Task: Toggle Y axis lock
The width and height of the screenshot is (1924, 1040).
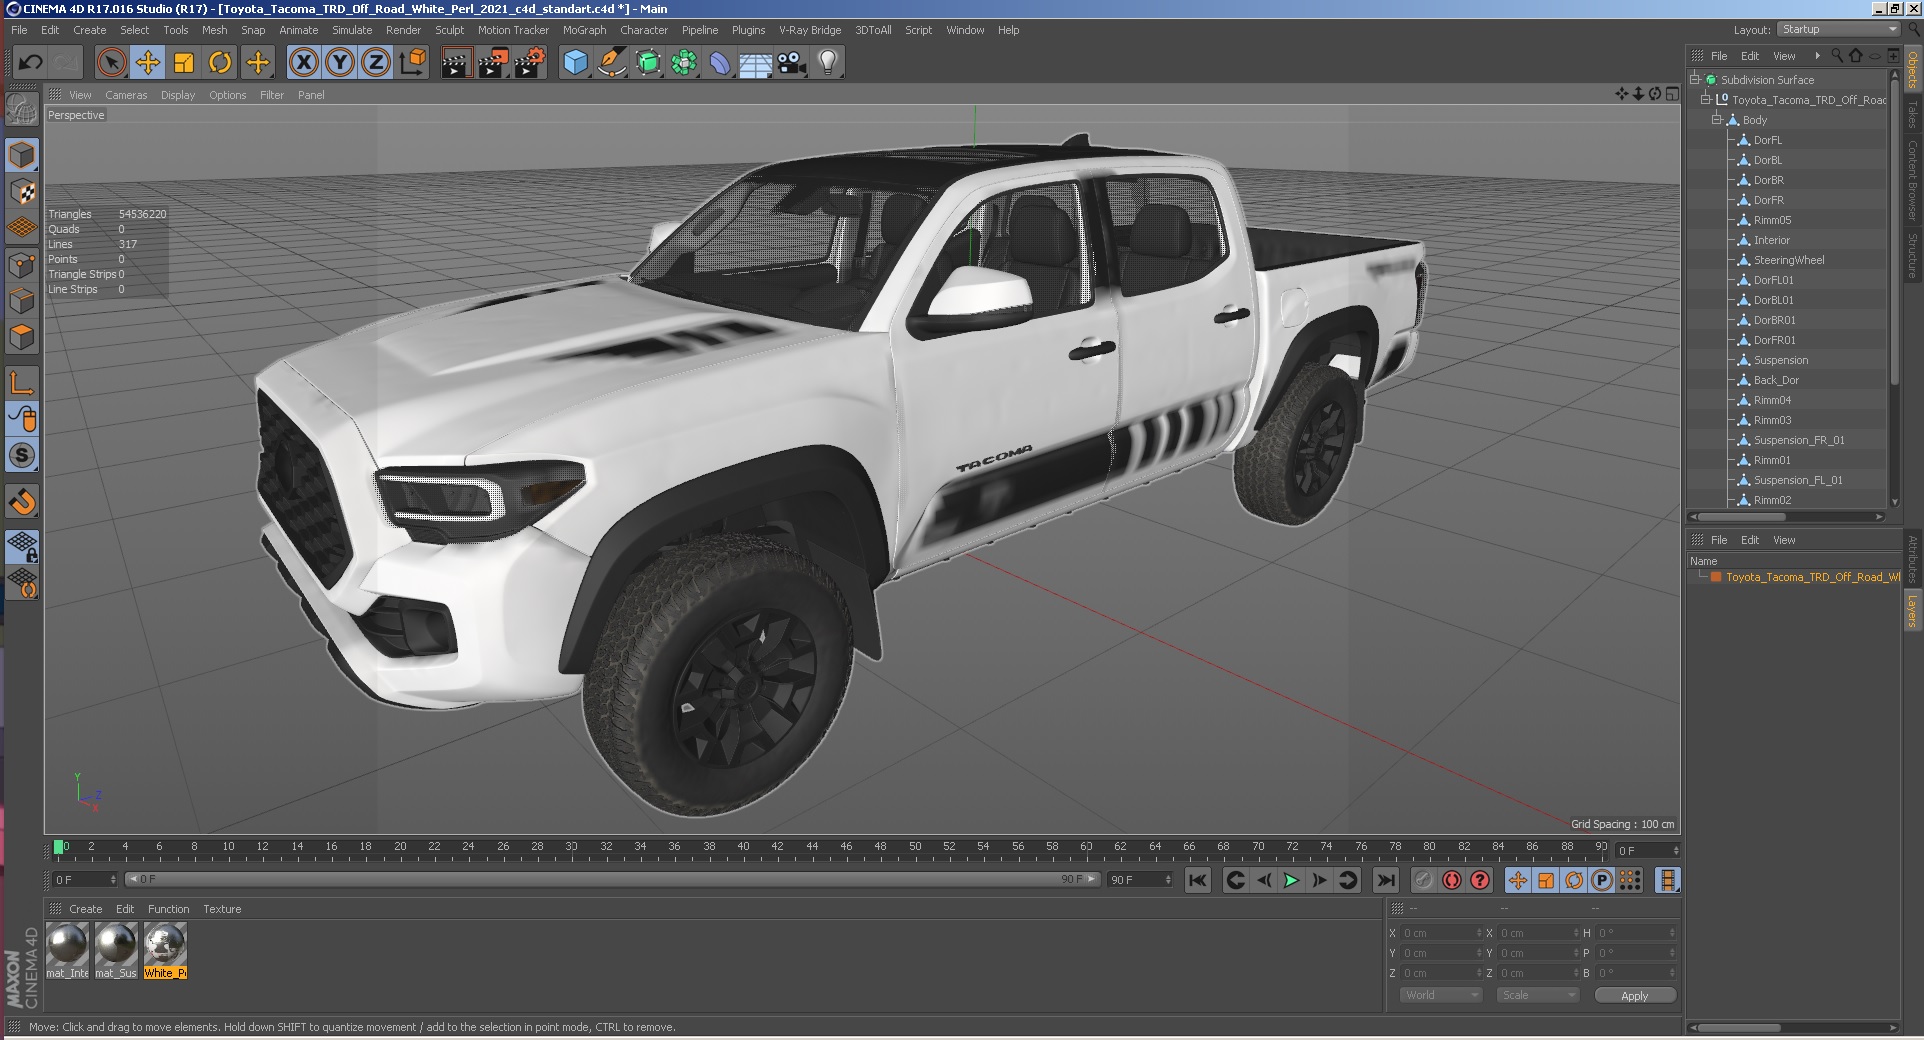Action: point(340,63)
